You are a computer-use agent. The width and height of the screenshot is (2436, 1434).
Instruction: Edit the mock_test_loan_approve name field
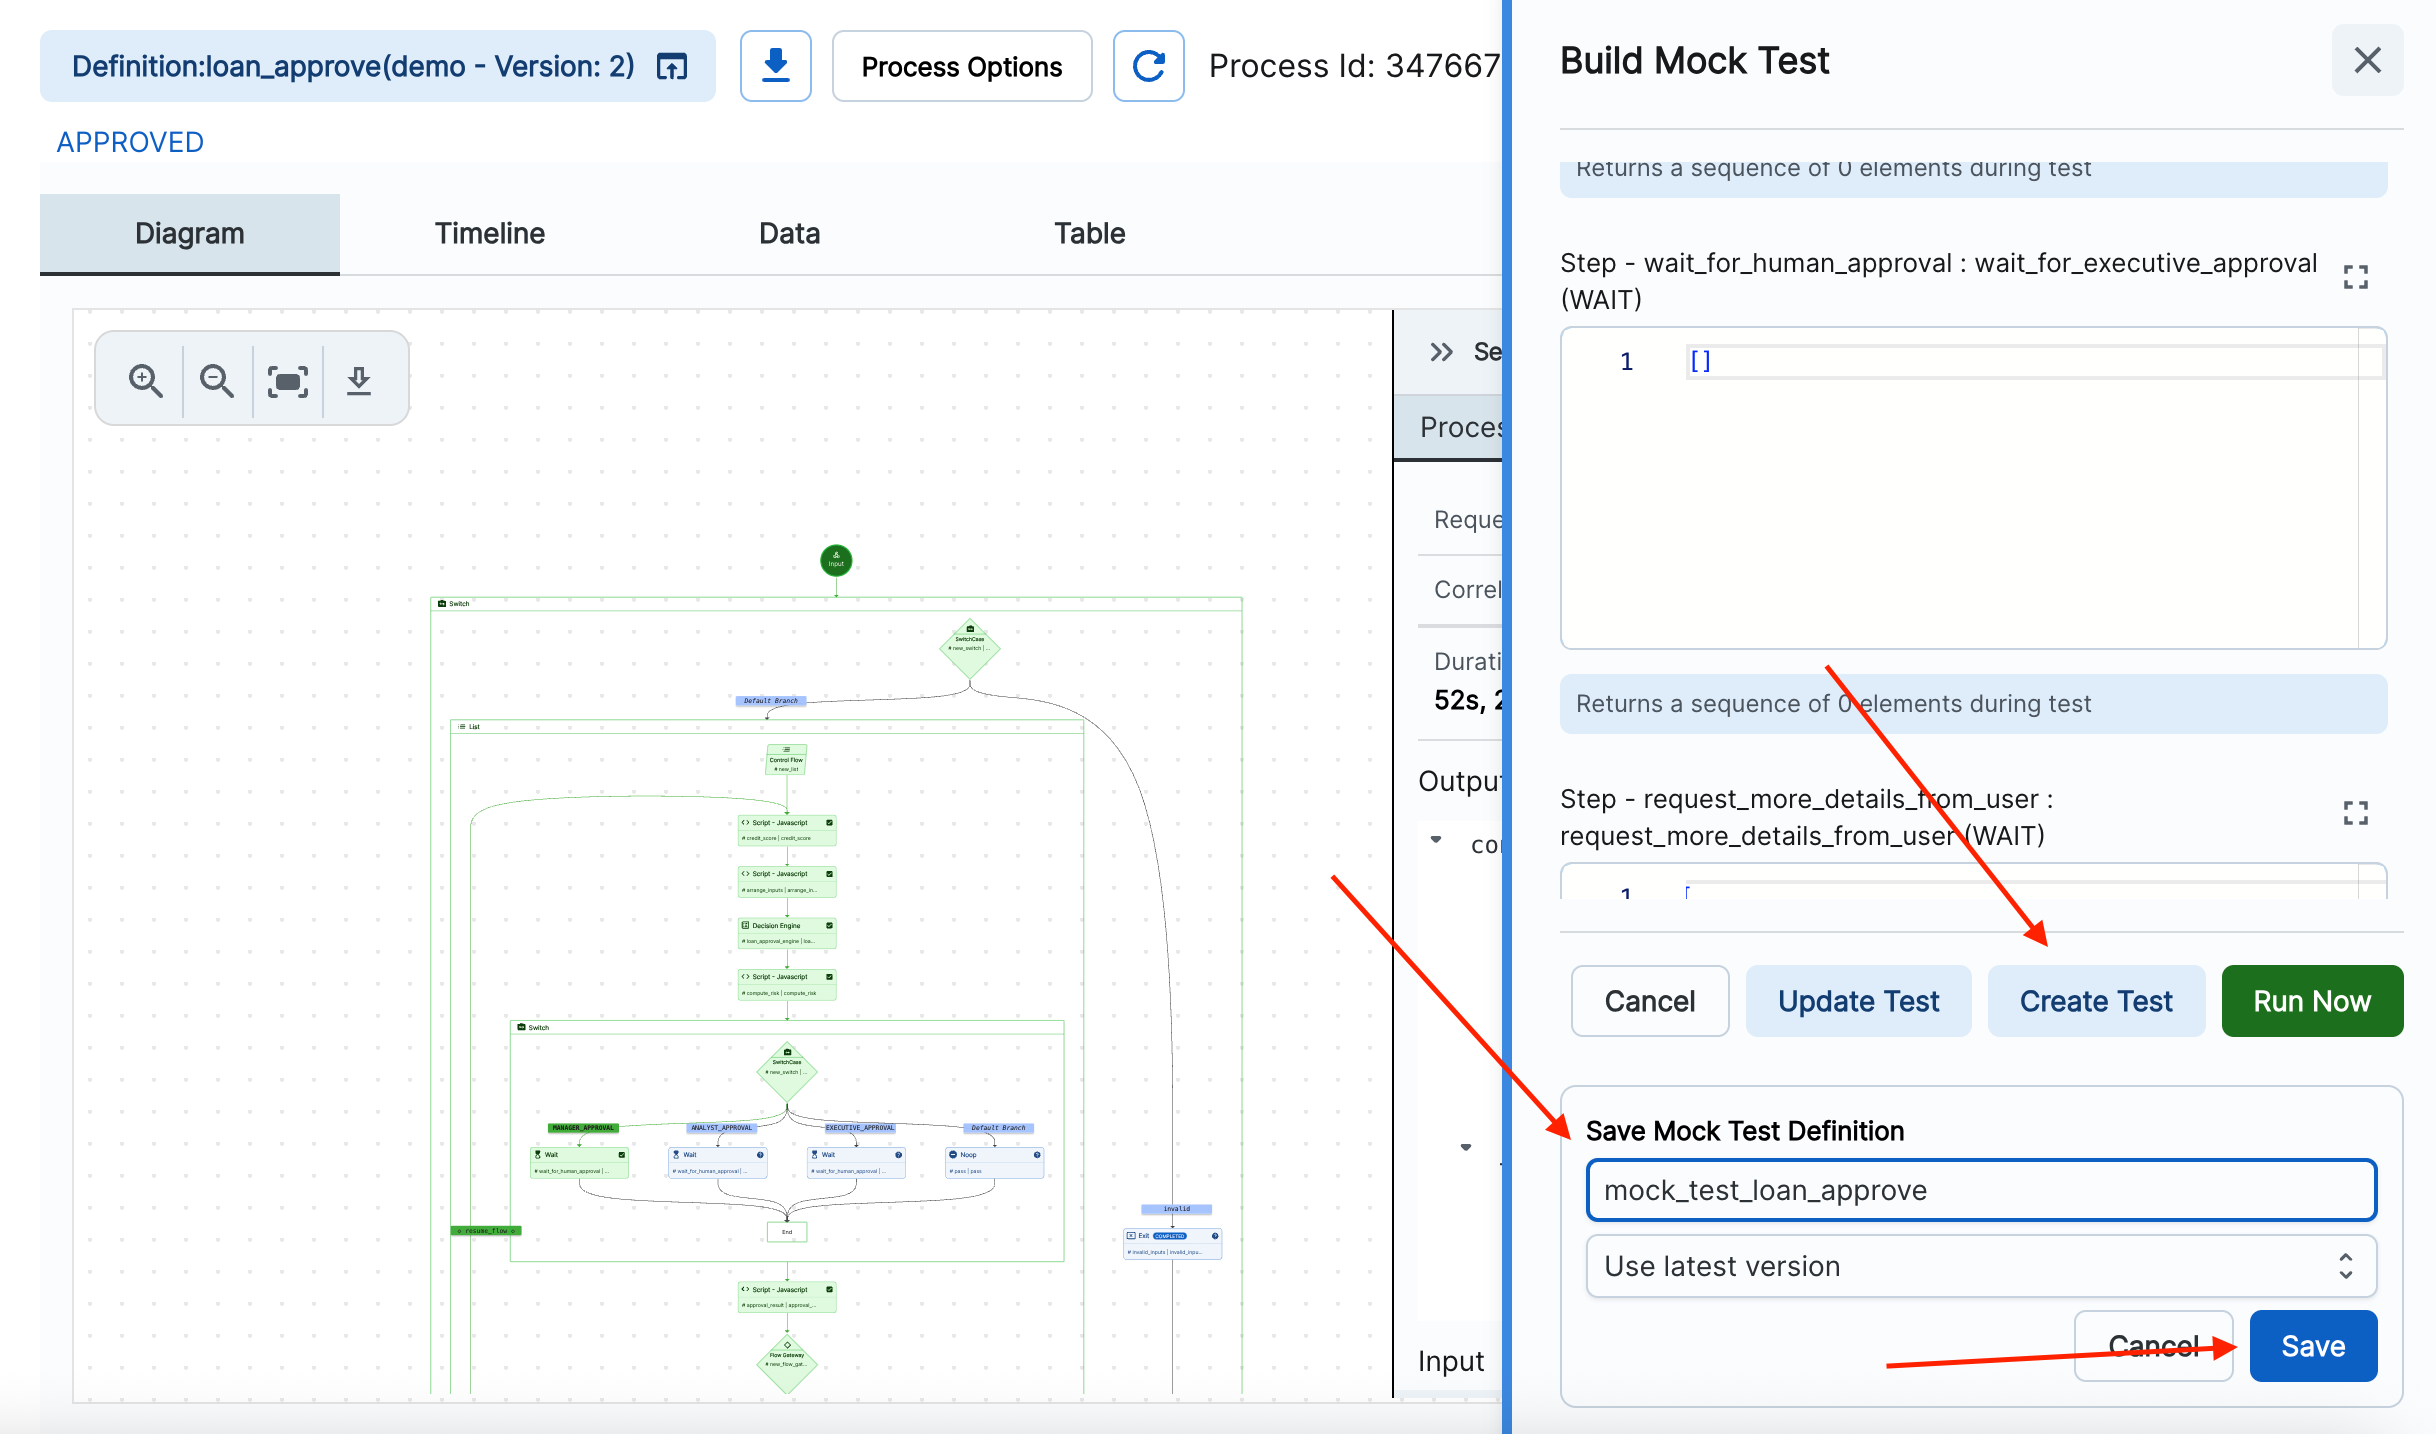coord(1981,1190)
